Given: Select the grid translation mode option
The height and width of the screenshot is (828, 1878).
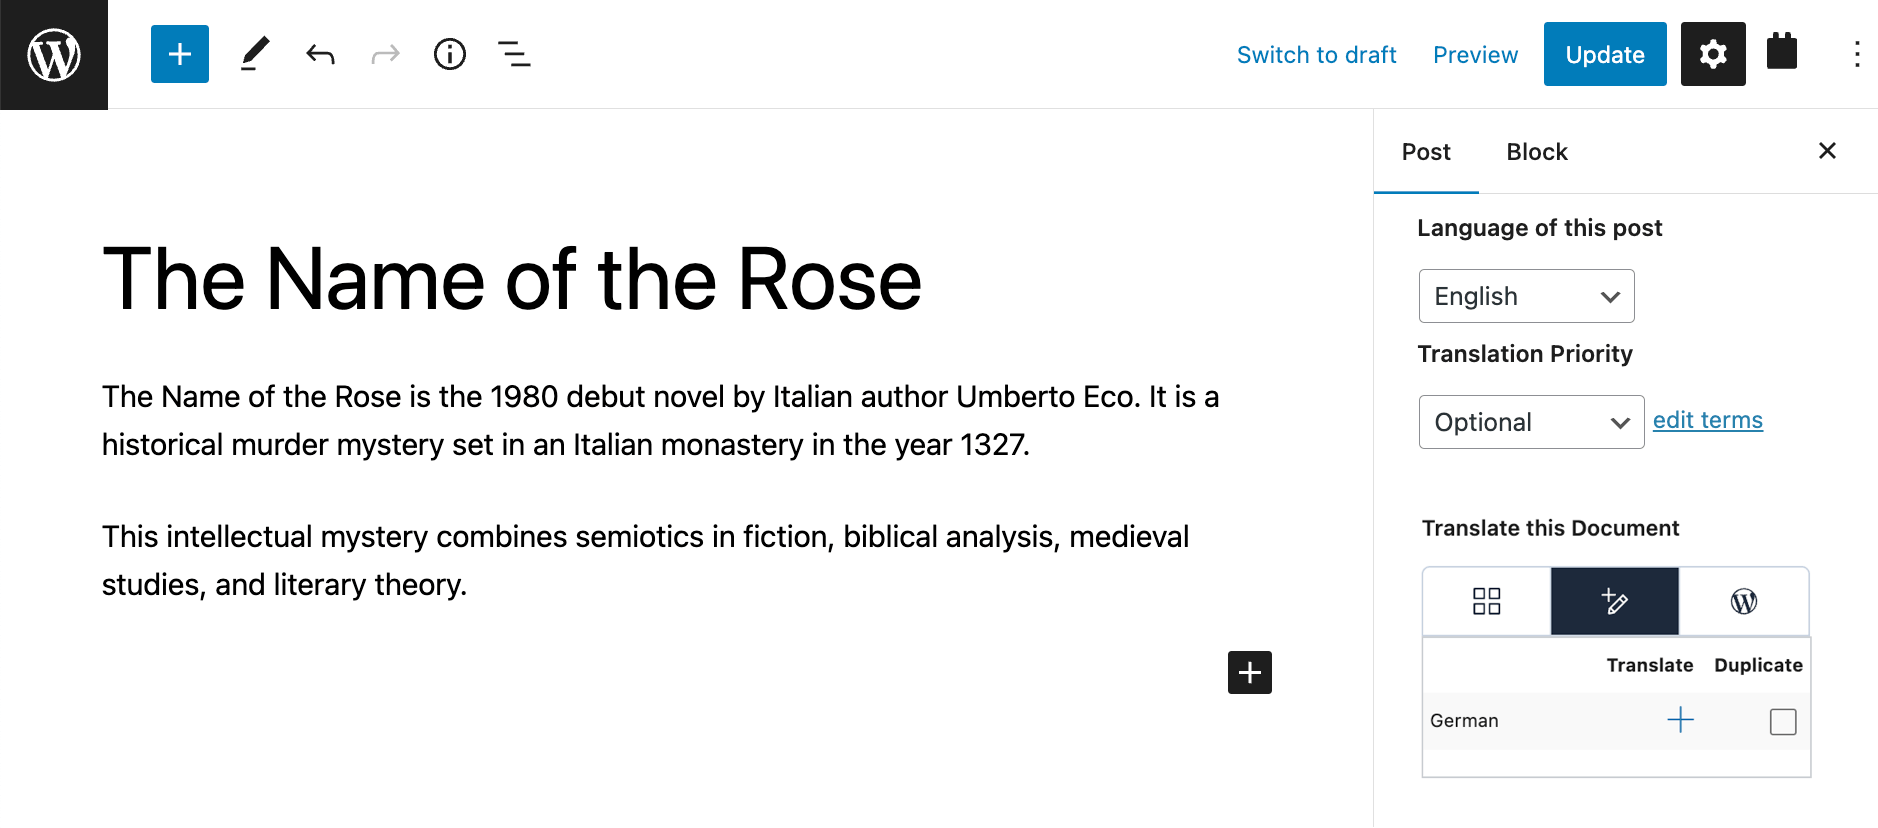Looking at the screenshot, I should (x=1487, y=601).
